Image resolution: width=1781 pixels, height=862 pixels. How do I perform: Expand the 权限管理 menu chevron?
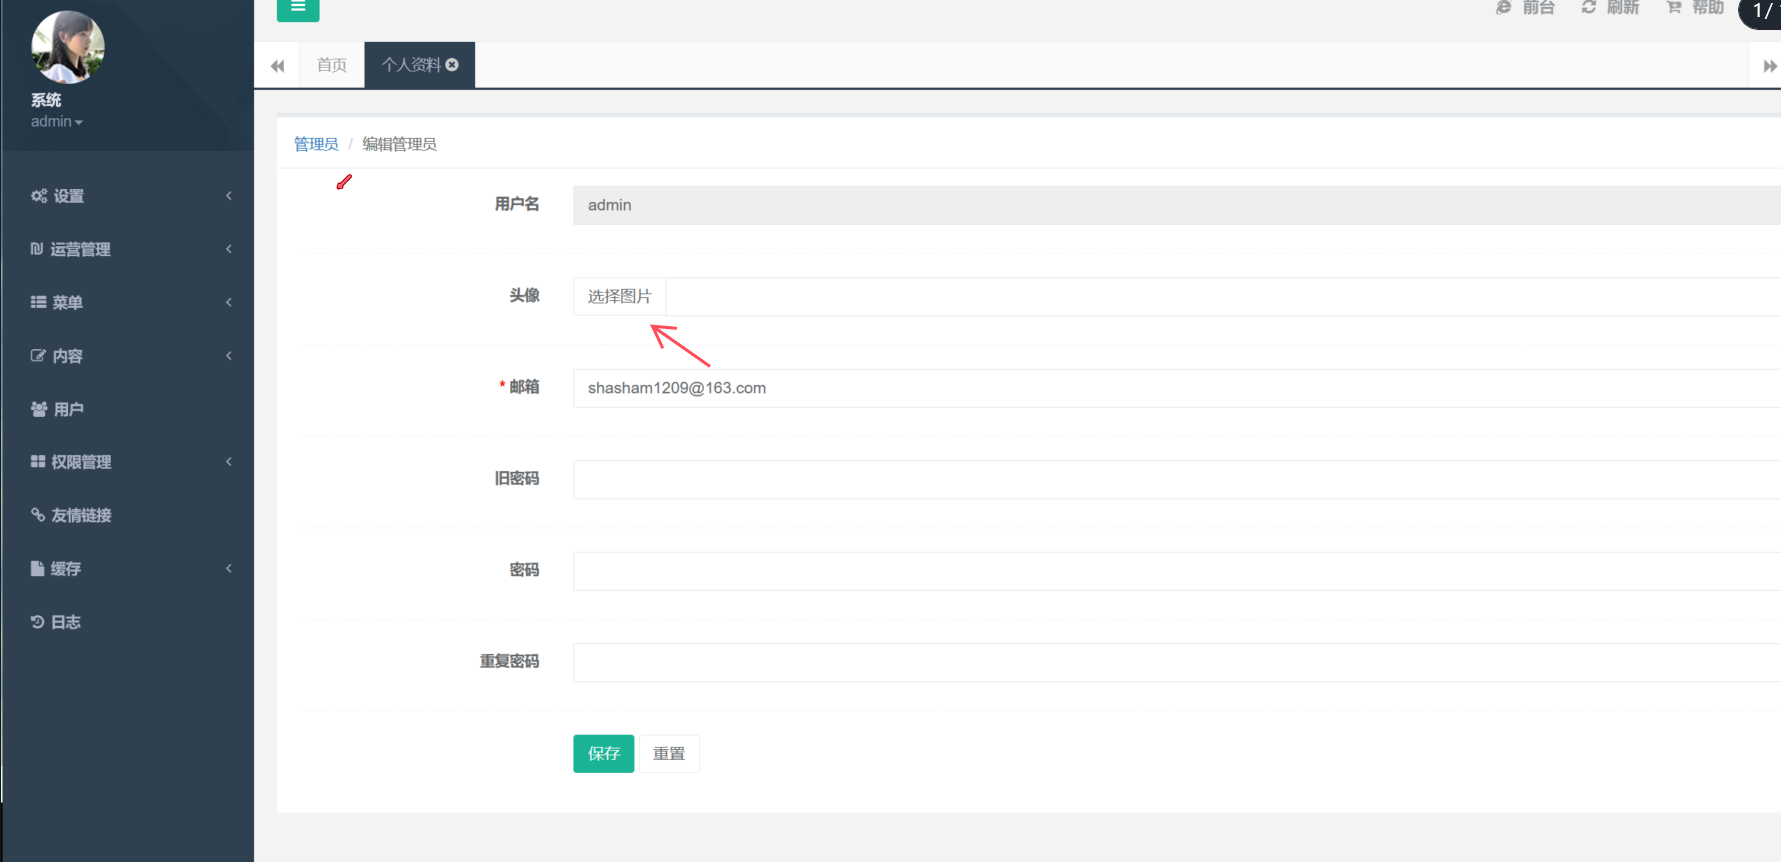coord(229,462)
